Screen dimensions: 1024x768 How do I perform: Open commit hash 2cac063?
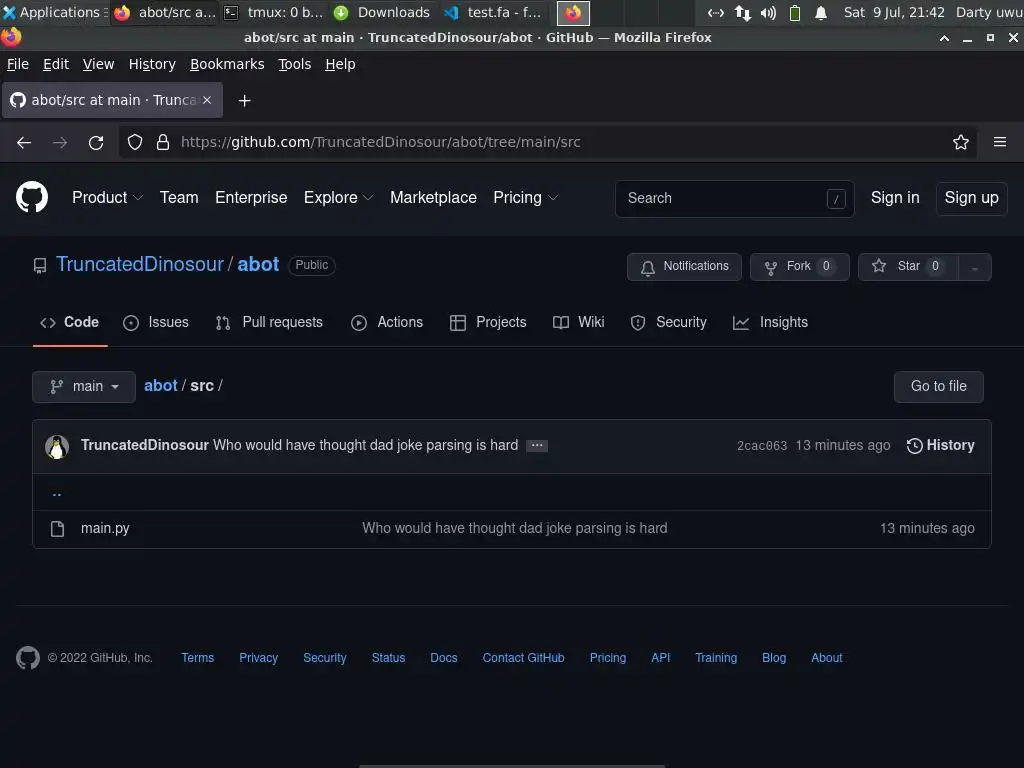point(761,445)
